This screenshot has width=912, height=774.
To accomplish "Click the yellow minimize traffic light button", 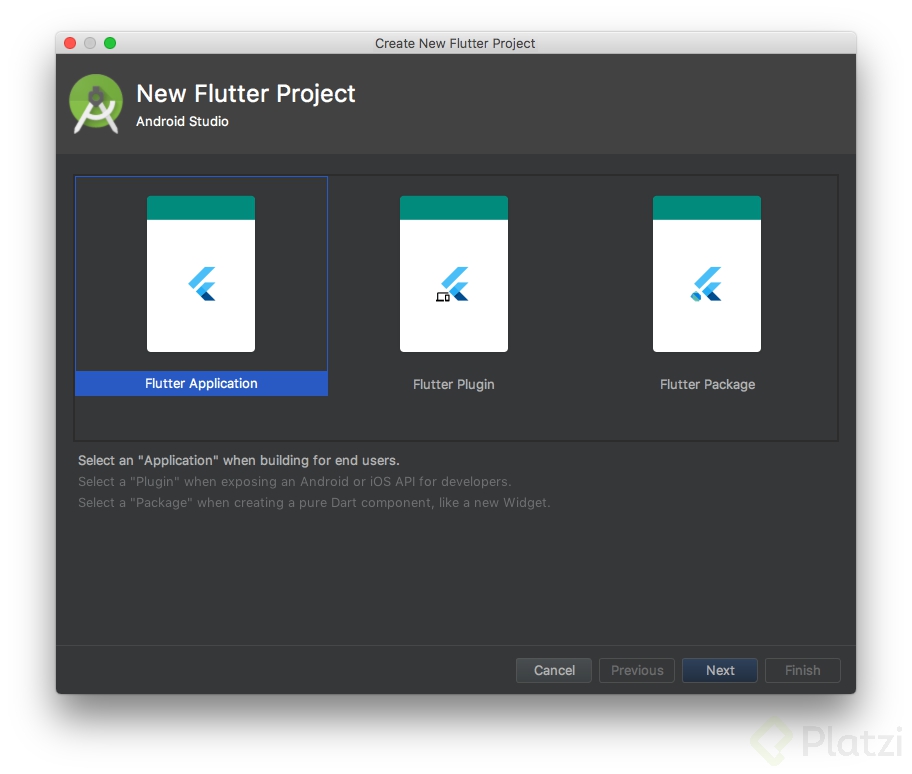I will point(89,43).
